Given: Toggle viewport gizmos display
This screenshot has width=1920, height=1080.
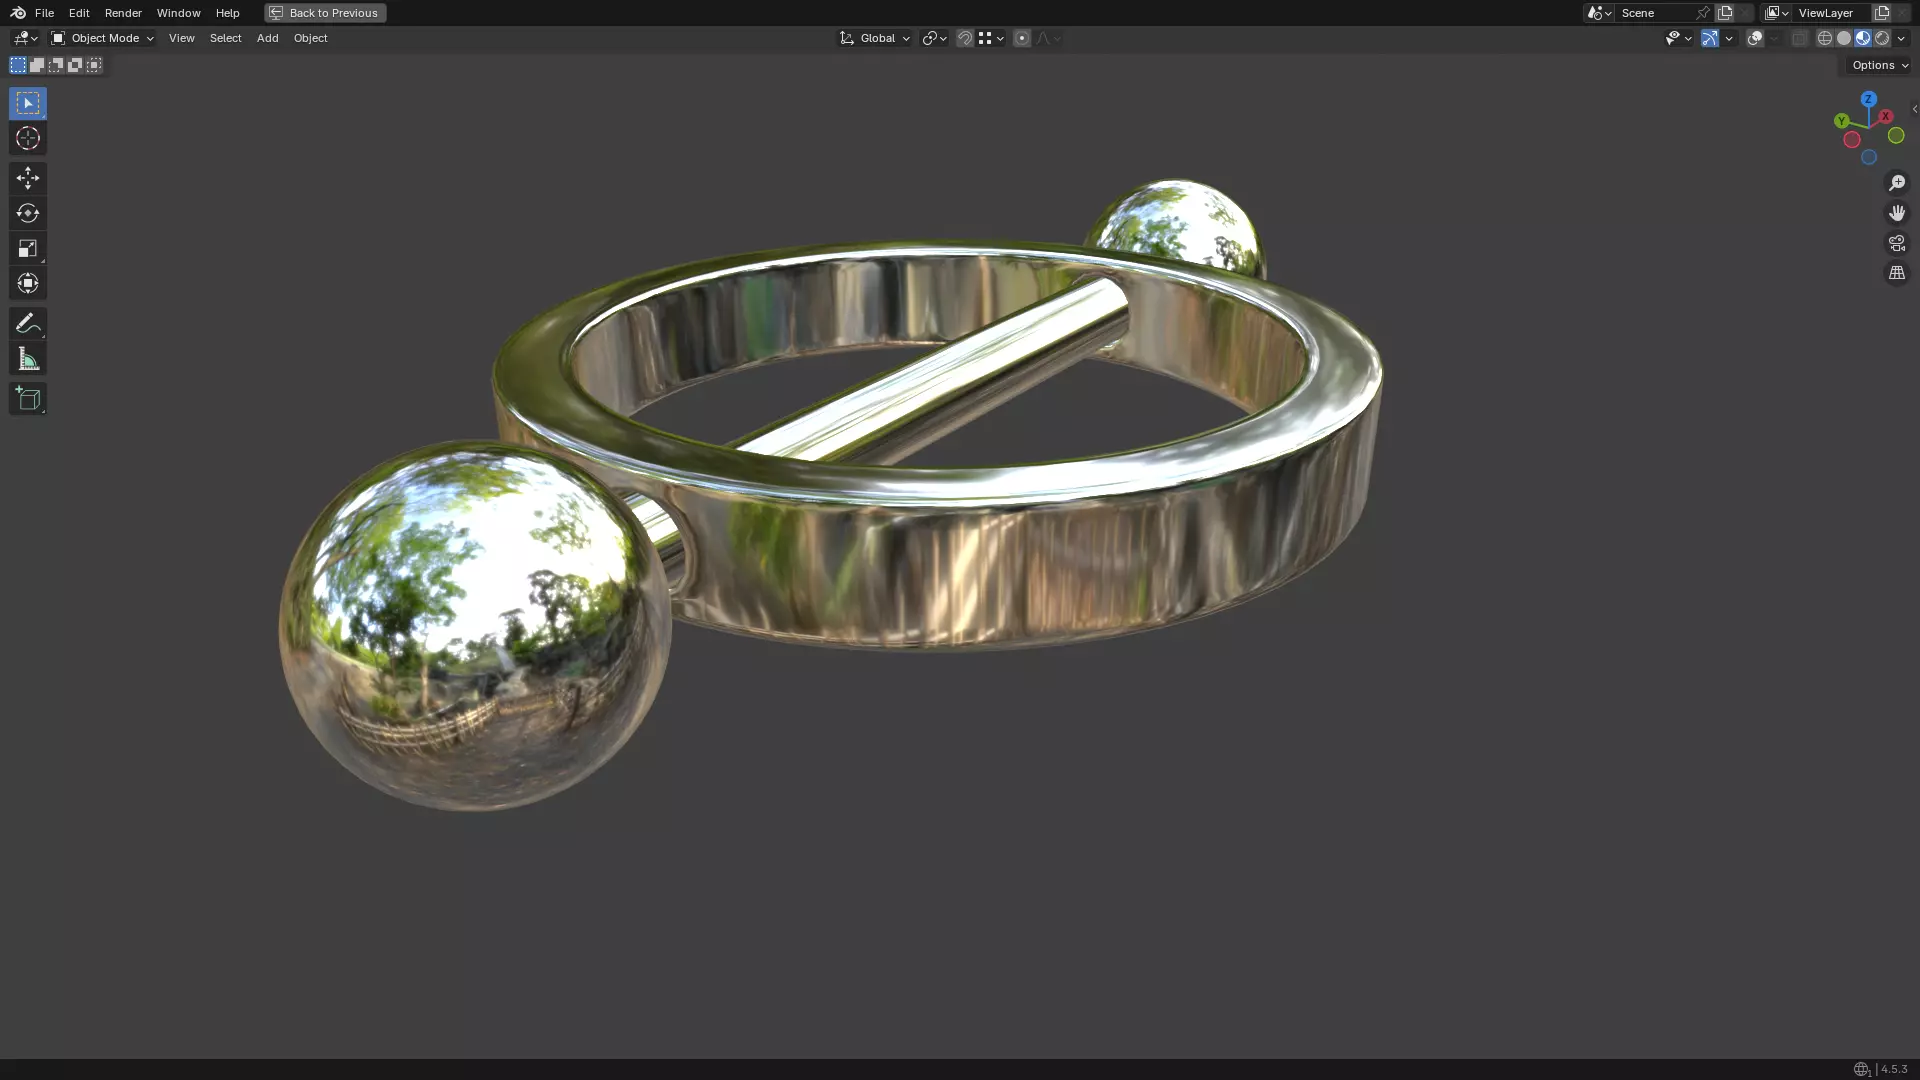Looking at the screenshot, I should click(x=1710, y=38).
